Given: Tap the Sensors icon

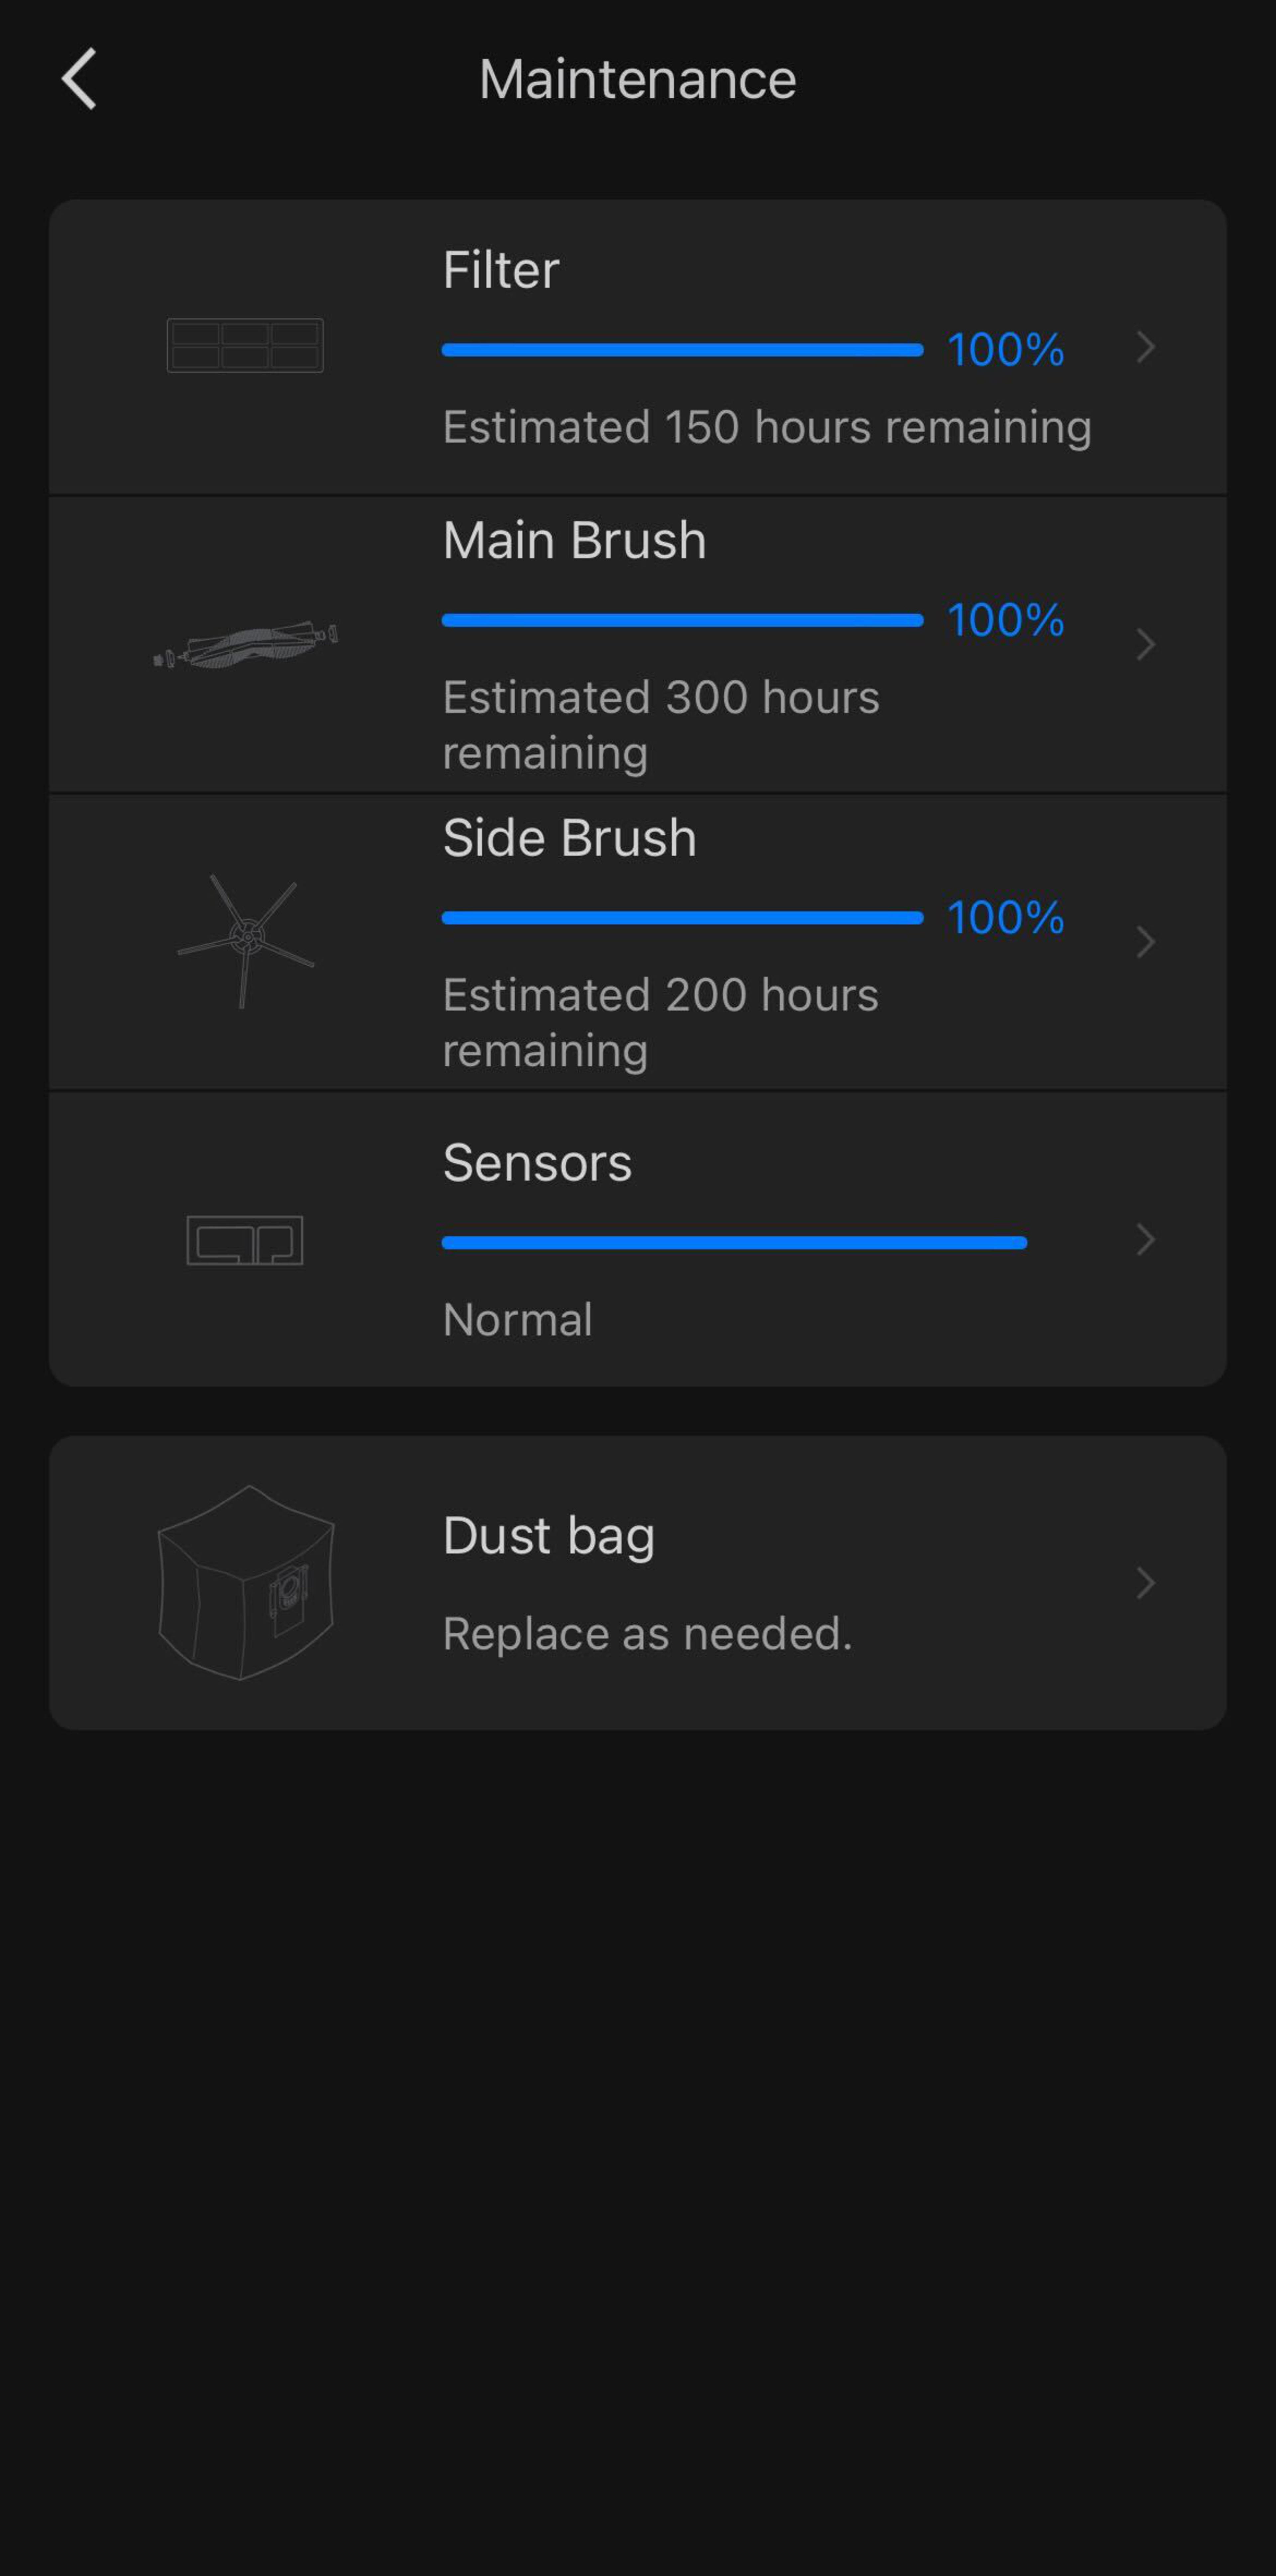Looking at the screenshot, I should pyautogui.click(x=245, y=1240).
